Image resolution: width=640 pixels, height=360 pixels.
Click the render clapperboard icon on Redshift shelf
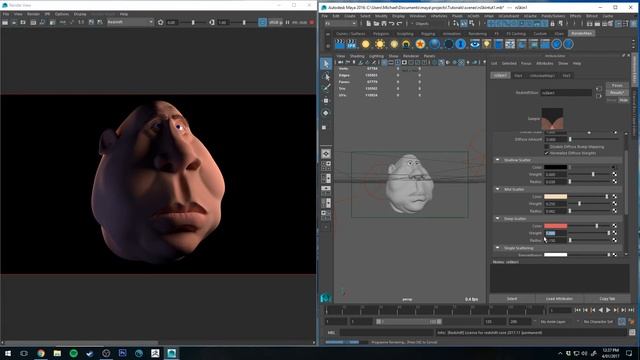(x=340, y=44)
